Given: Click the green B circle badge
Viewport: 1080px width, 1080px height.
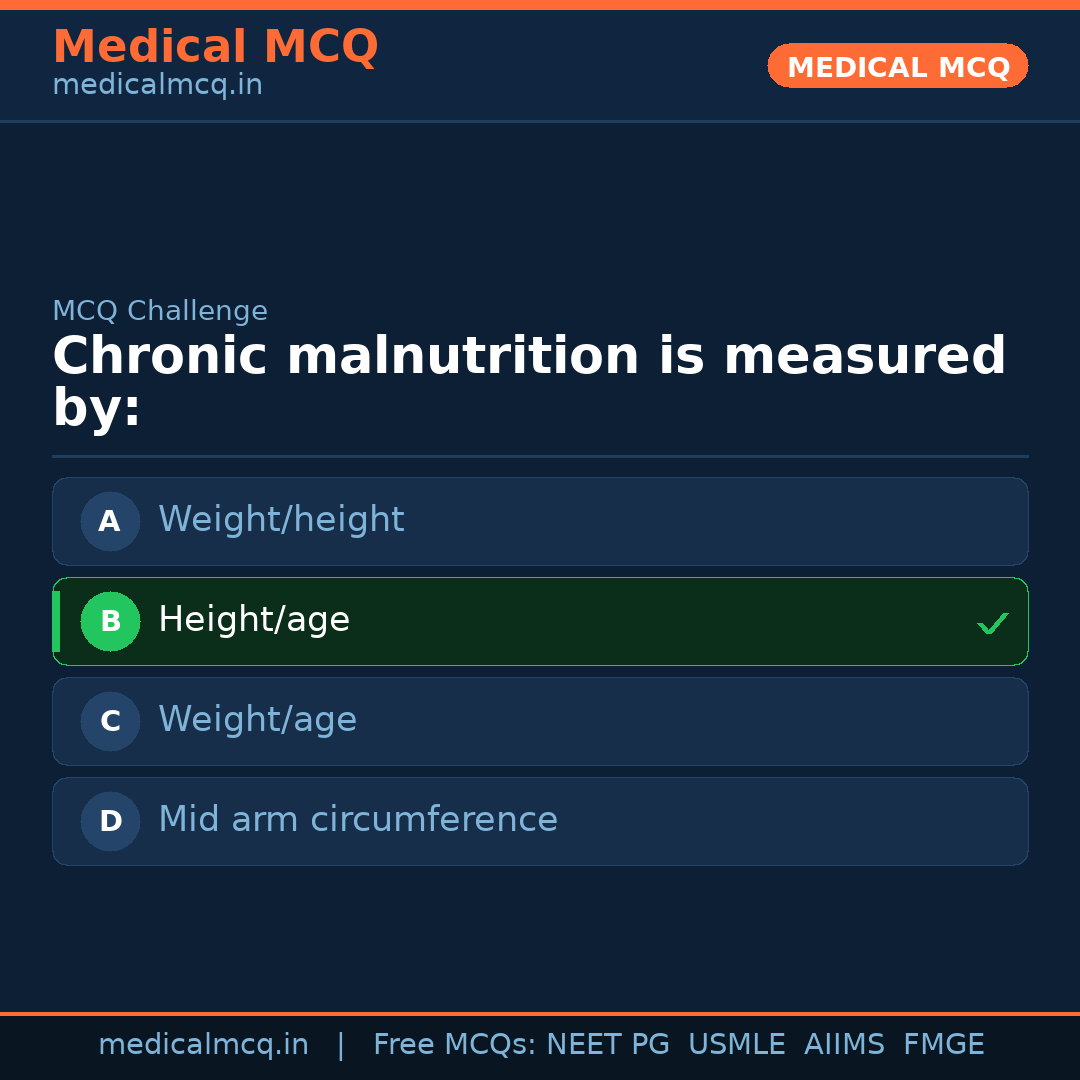Looking at the screenshot, I should click(x=110, y=621).
